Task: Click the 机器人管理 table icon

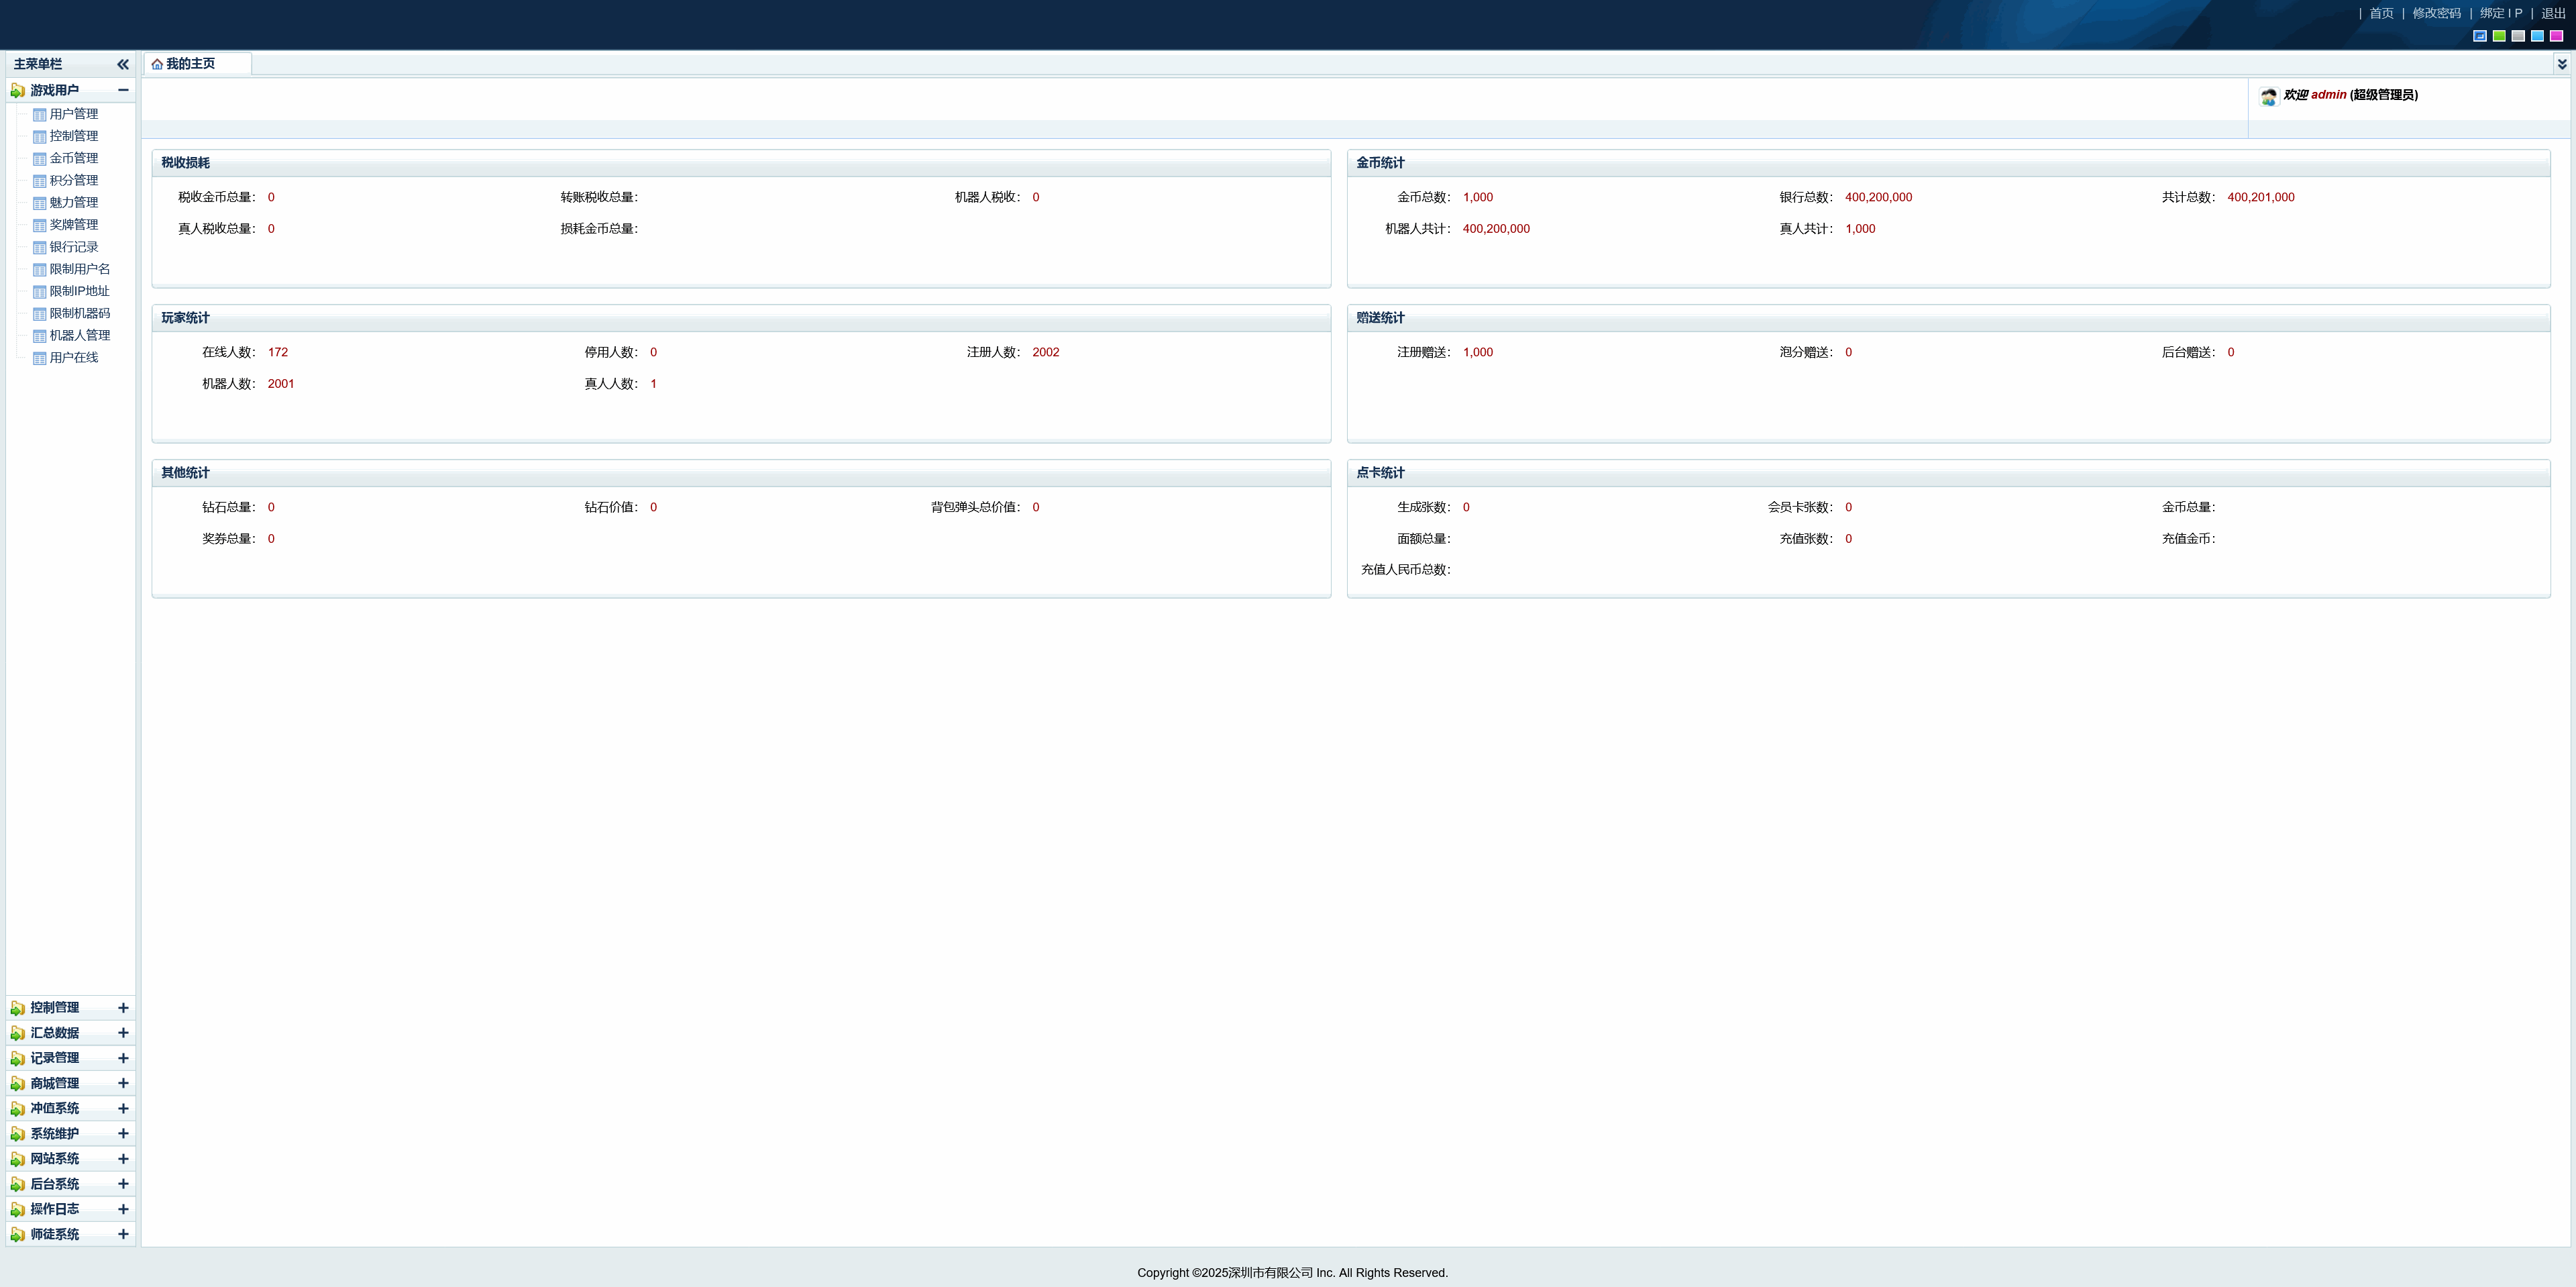Action: coord(40,336)
